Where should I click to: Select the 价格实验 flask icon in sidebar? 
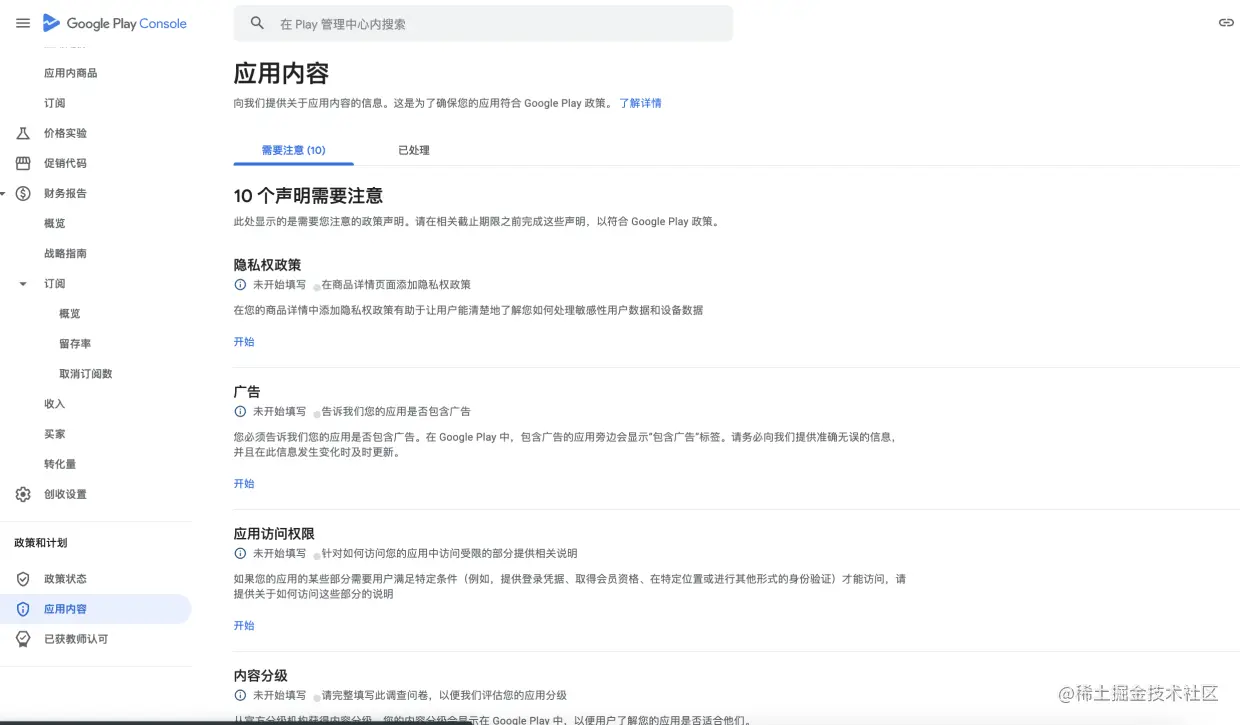tap(23, 133)
